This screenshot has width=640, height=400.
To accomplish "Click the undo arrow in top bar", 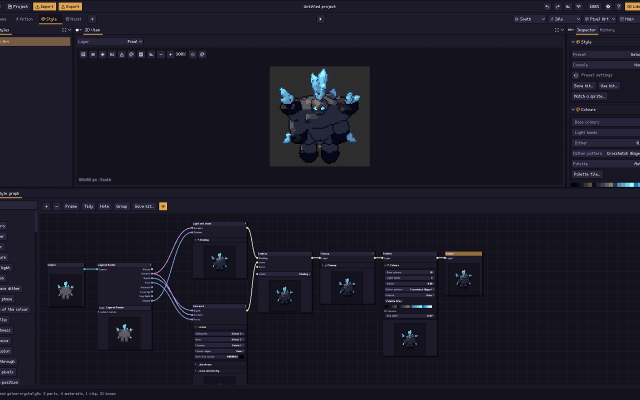I will coord(547,7).
